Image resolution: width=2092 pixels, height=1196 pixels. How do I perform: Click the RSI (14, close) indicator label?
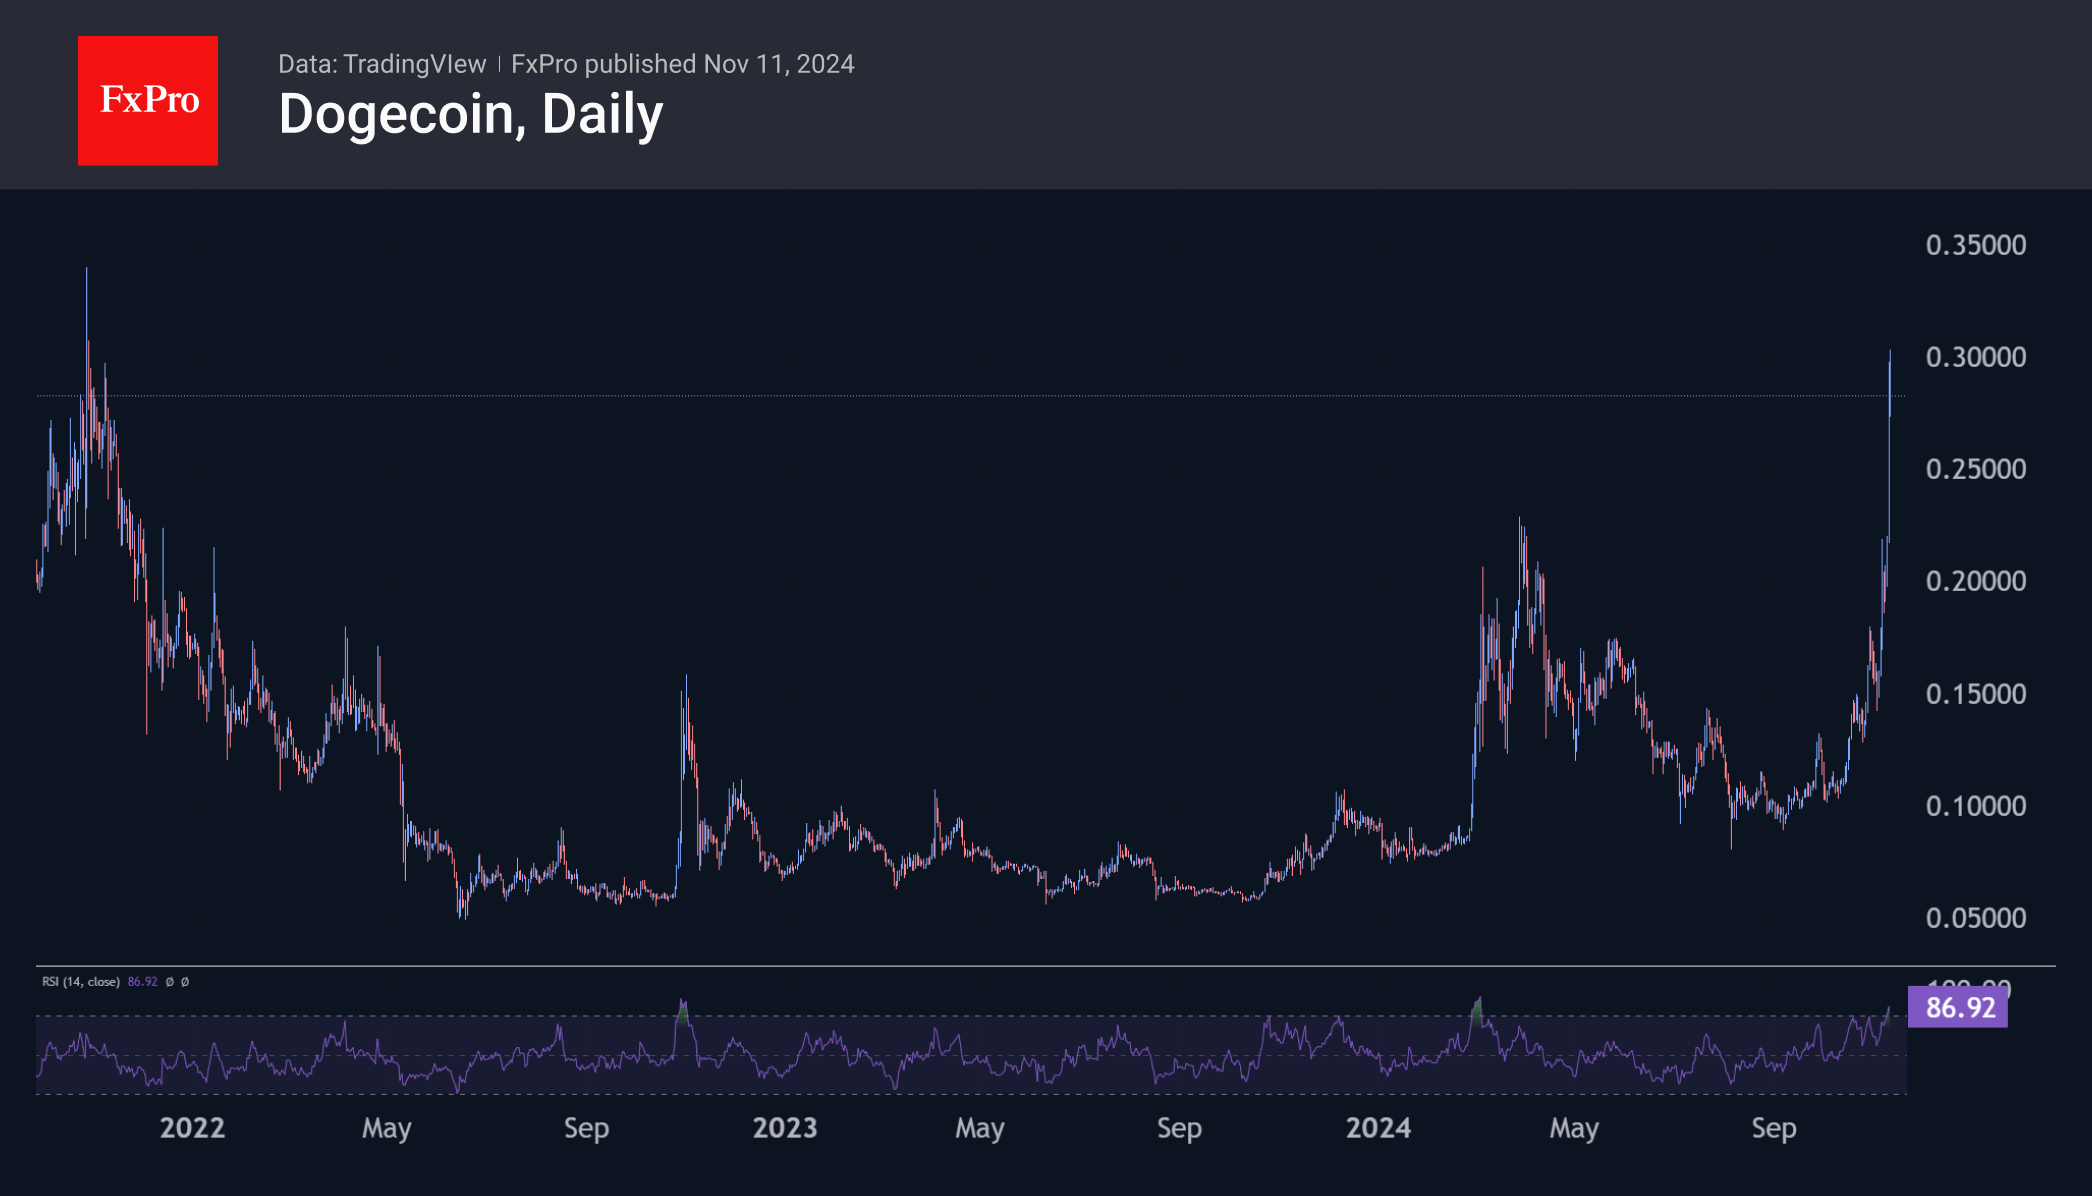point(80,982)
